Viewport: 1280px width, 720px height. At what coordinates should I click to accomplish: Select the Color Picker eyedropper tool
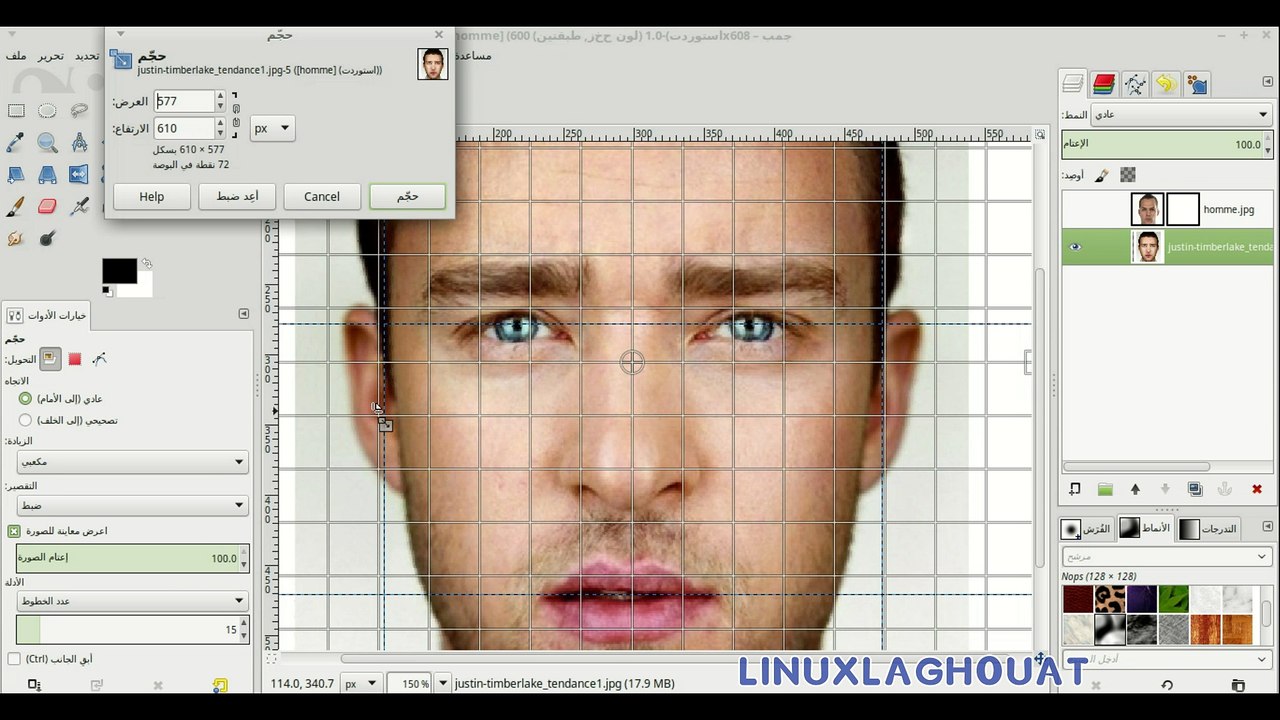click(x=16, y=143)
